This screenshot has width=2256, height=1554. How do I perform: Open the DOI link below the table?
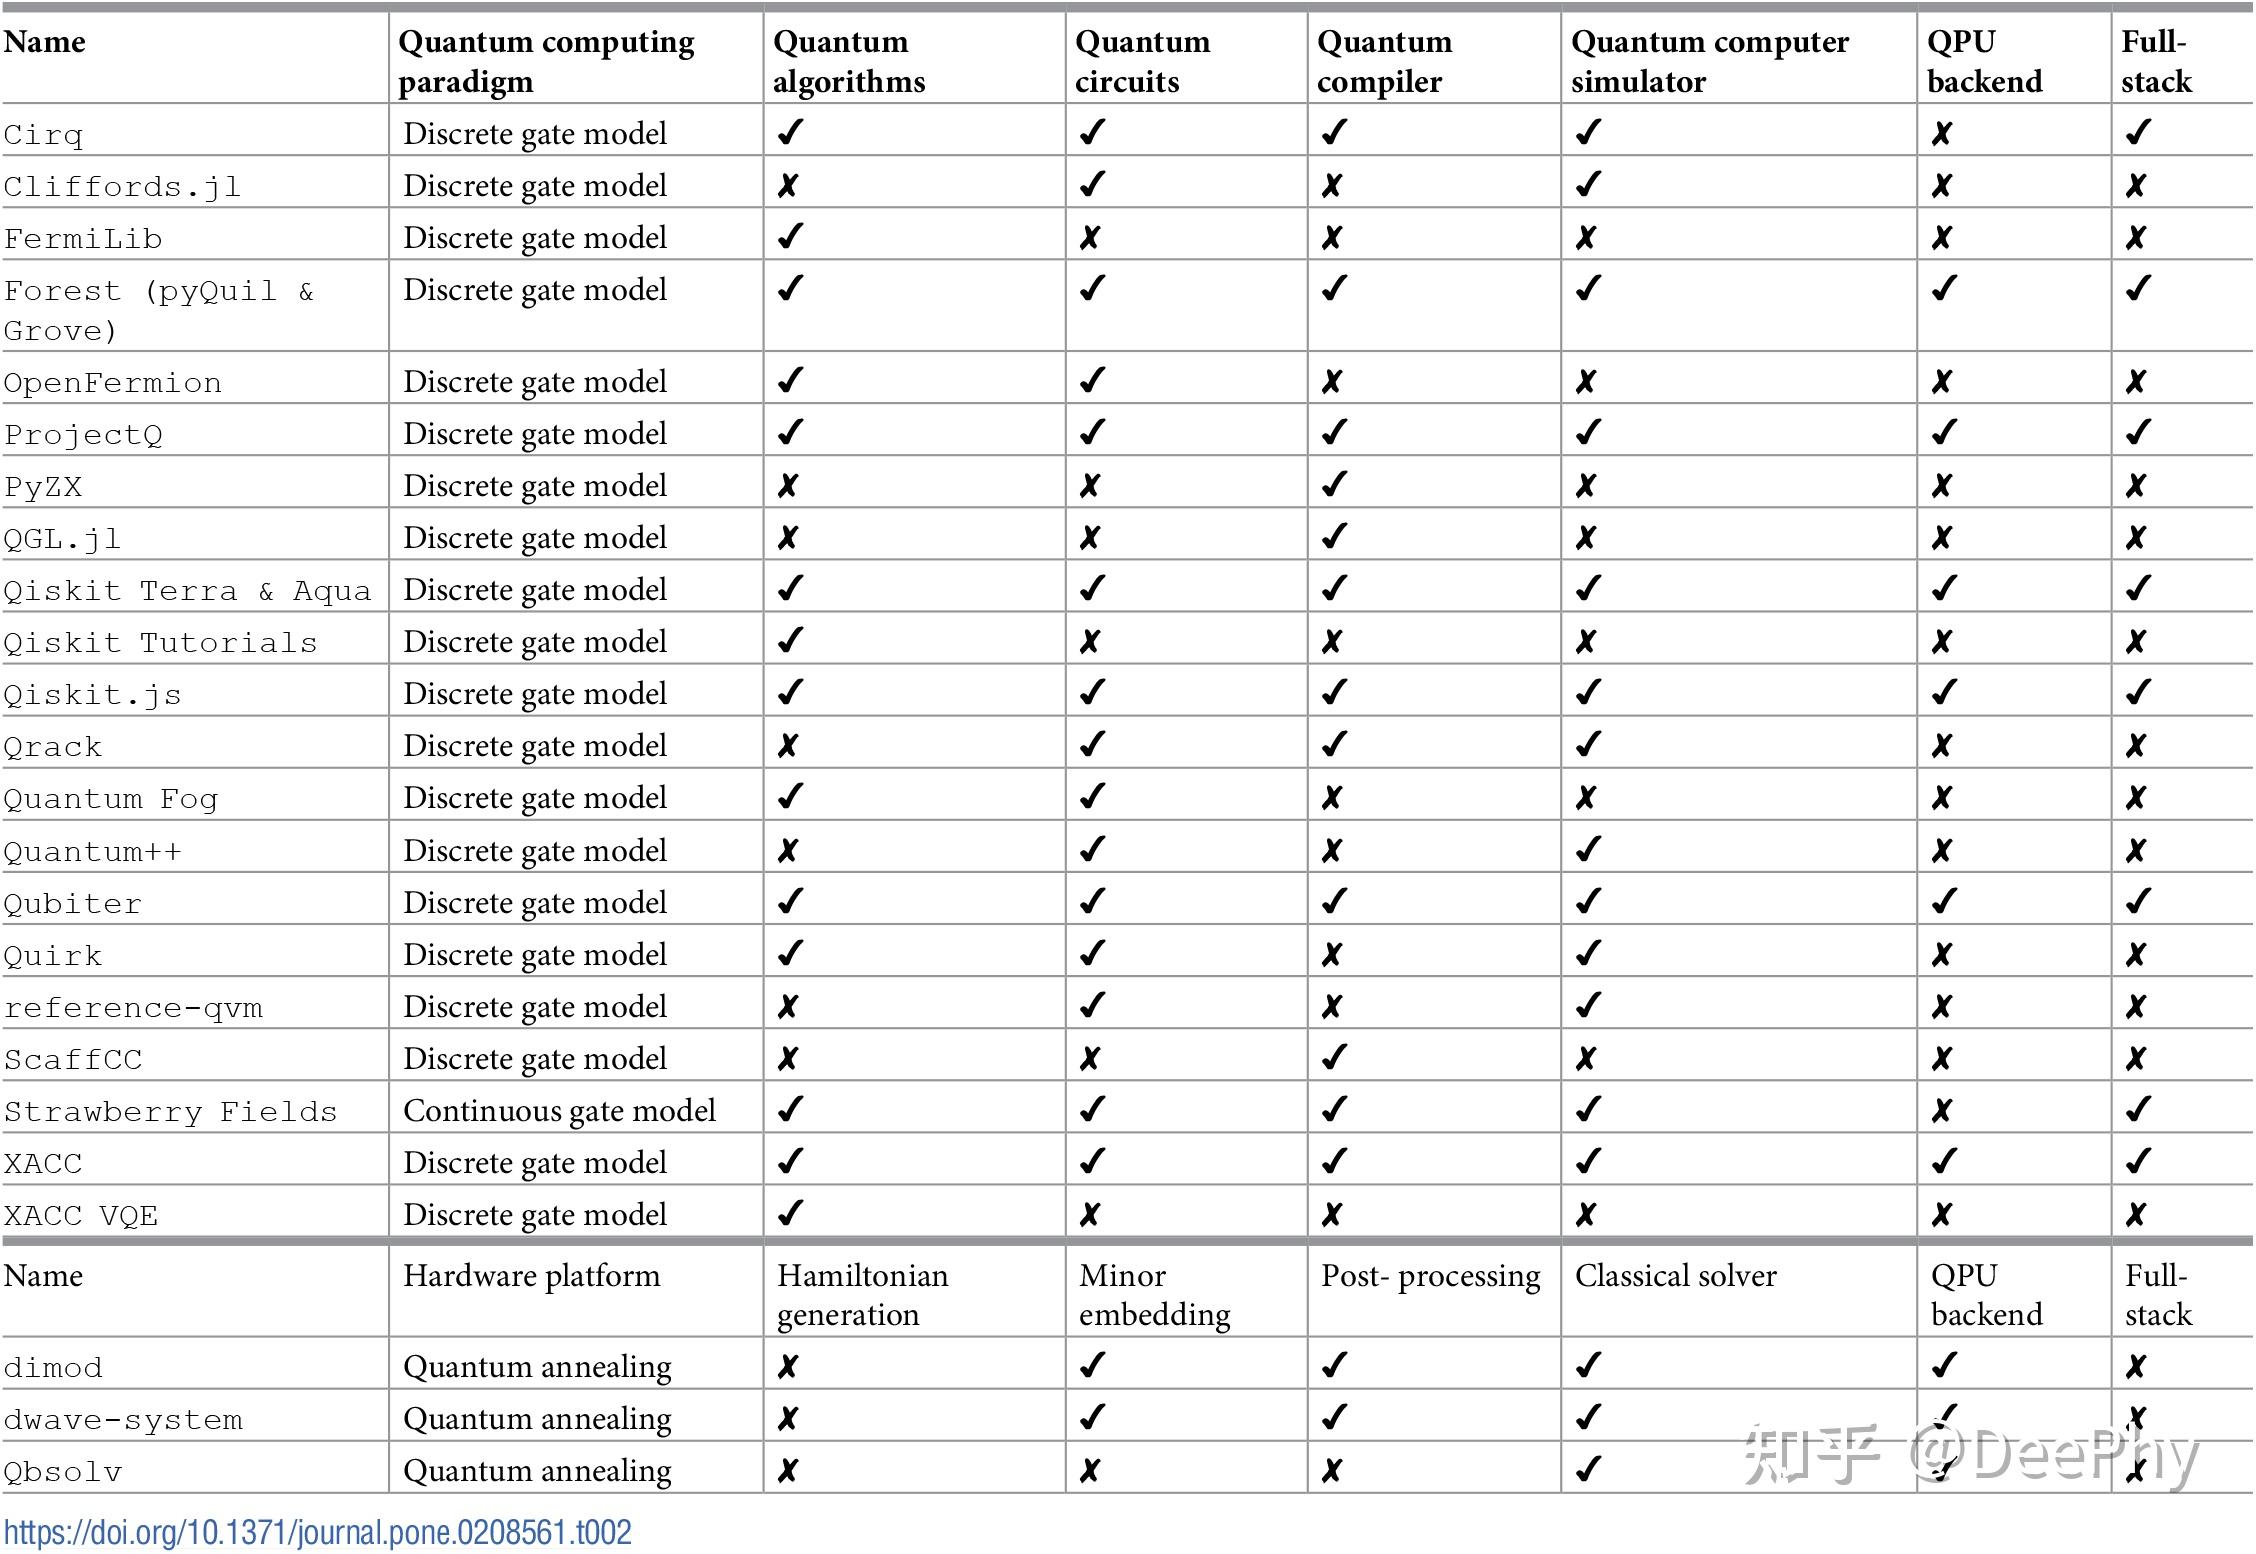(317, 1532)
